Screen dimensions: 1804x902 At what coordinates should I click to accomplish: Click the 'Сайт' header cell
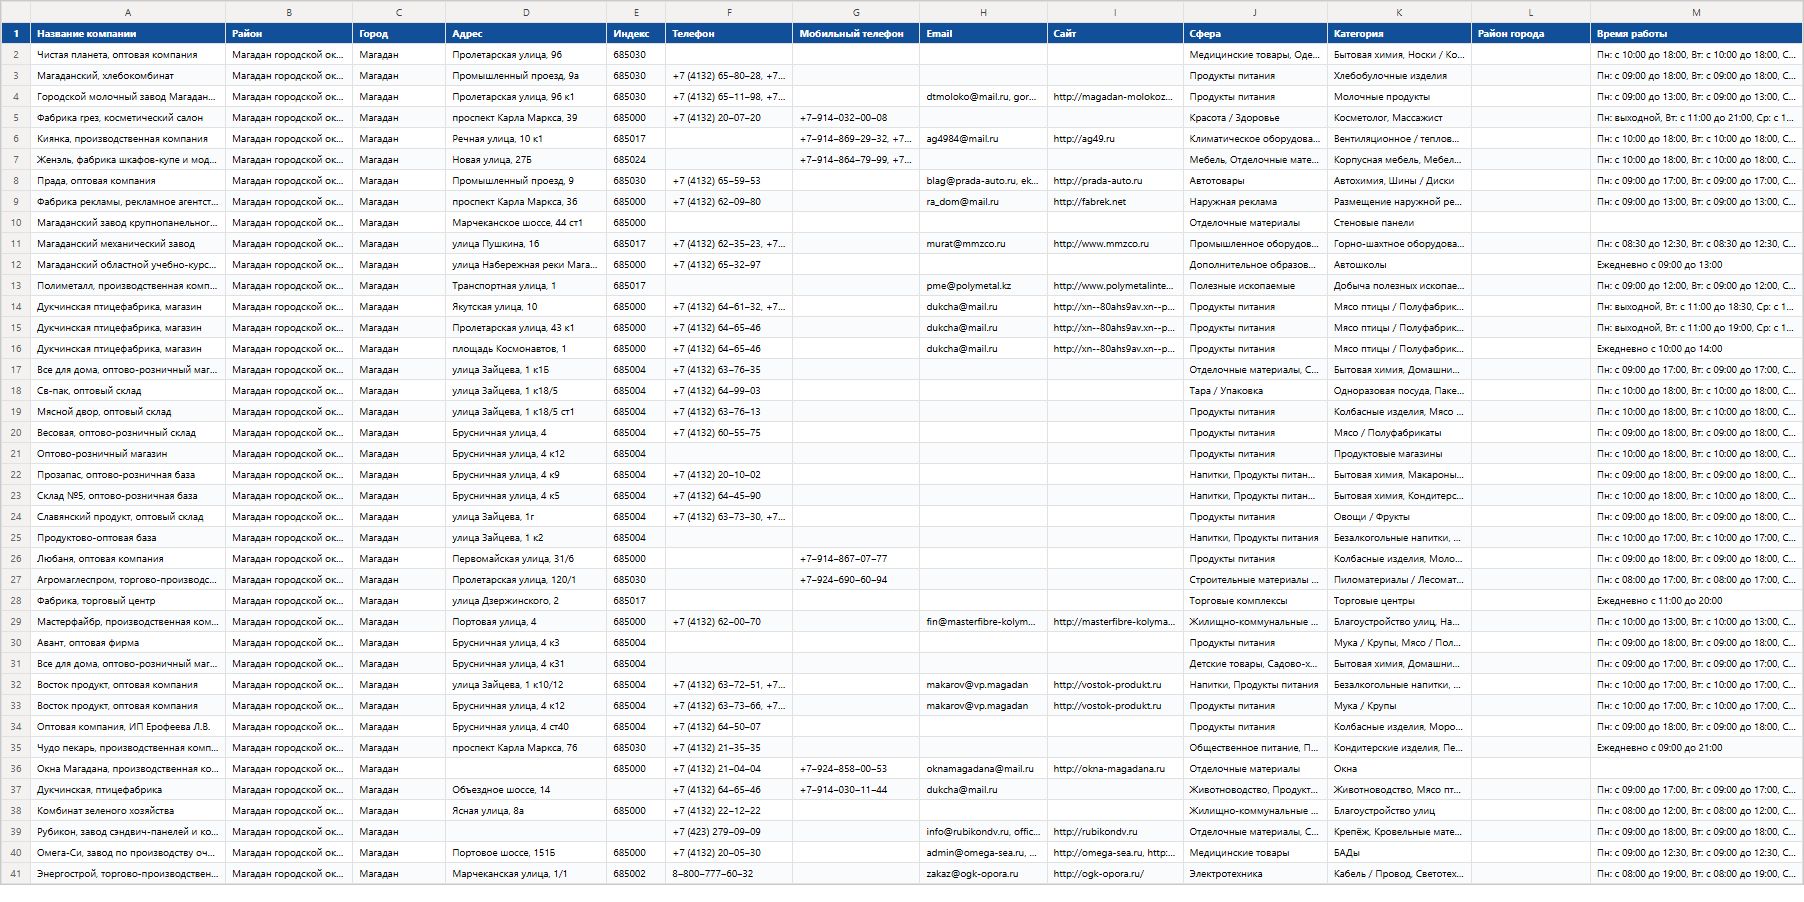(1115, 33)
